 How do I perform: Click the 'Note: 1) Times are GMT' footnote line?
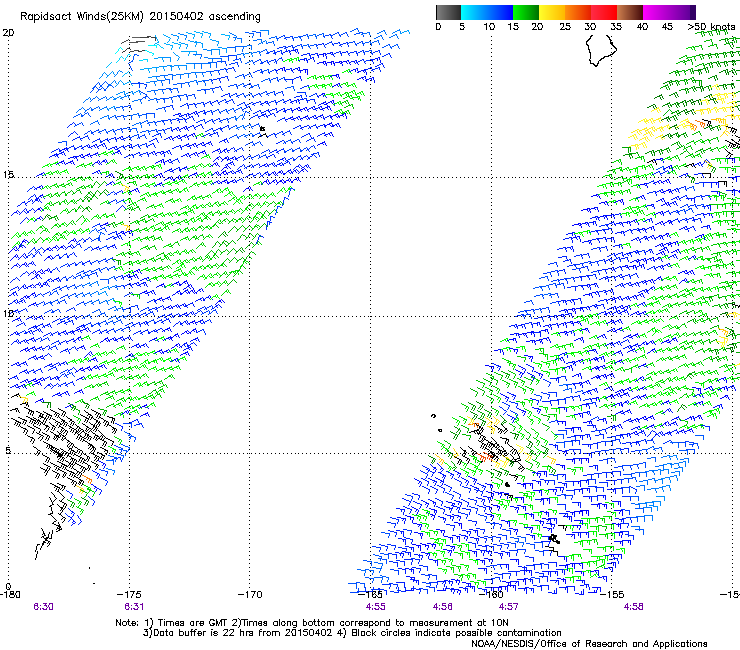click(311, 623)
